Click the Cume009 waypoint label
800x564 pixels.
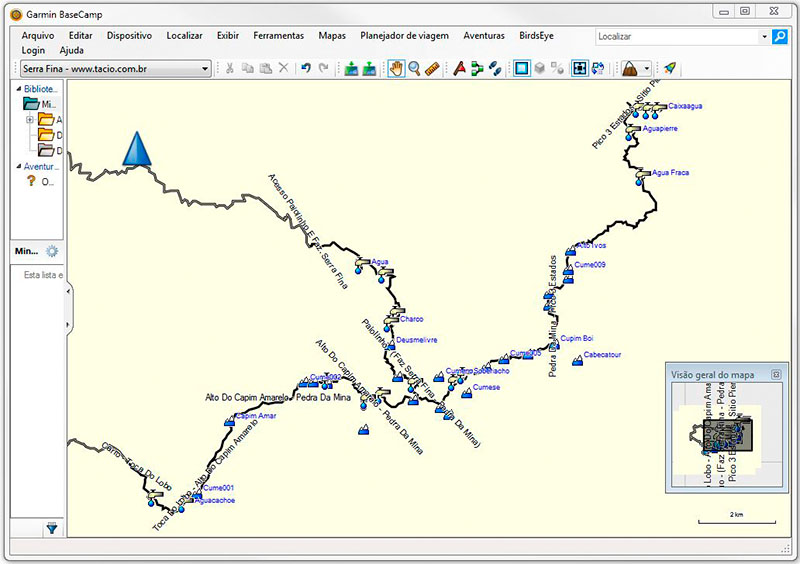(590, 265)
